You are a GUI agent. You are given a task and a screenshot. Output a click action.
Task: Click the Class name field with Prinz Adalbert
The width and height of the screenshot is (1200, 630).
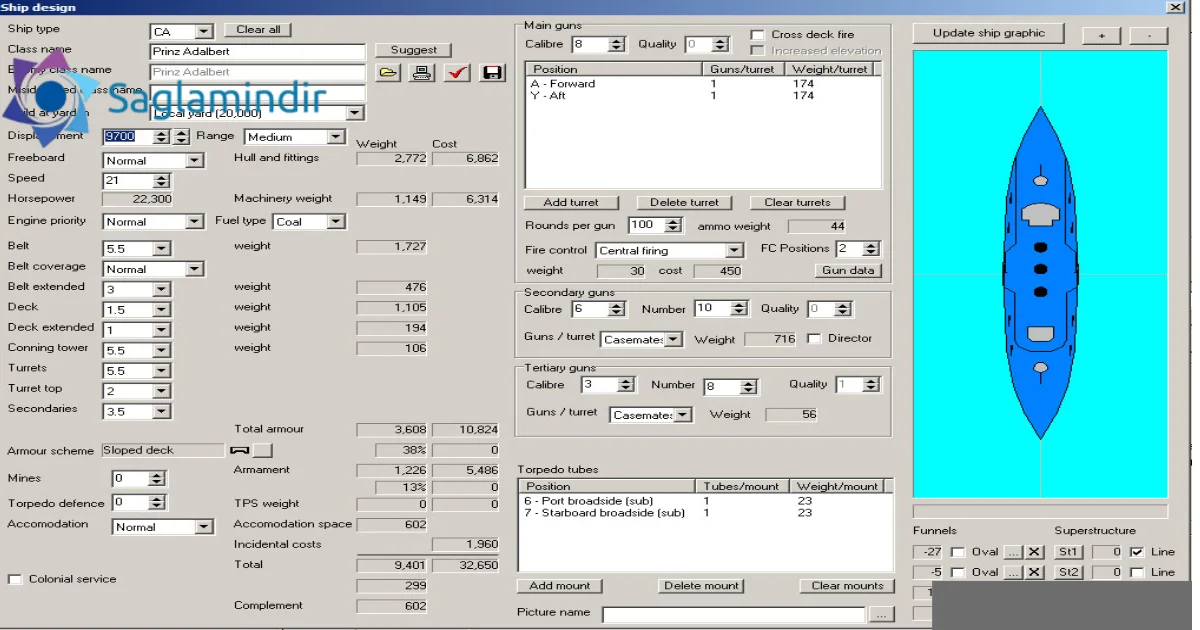[x=258, y=51]
